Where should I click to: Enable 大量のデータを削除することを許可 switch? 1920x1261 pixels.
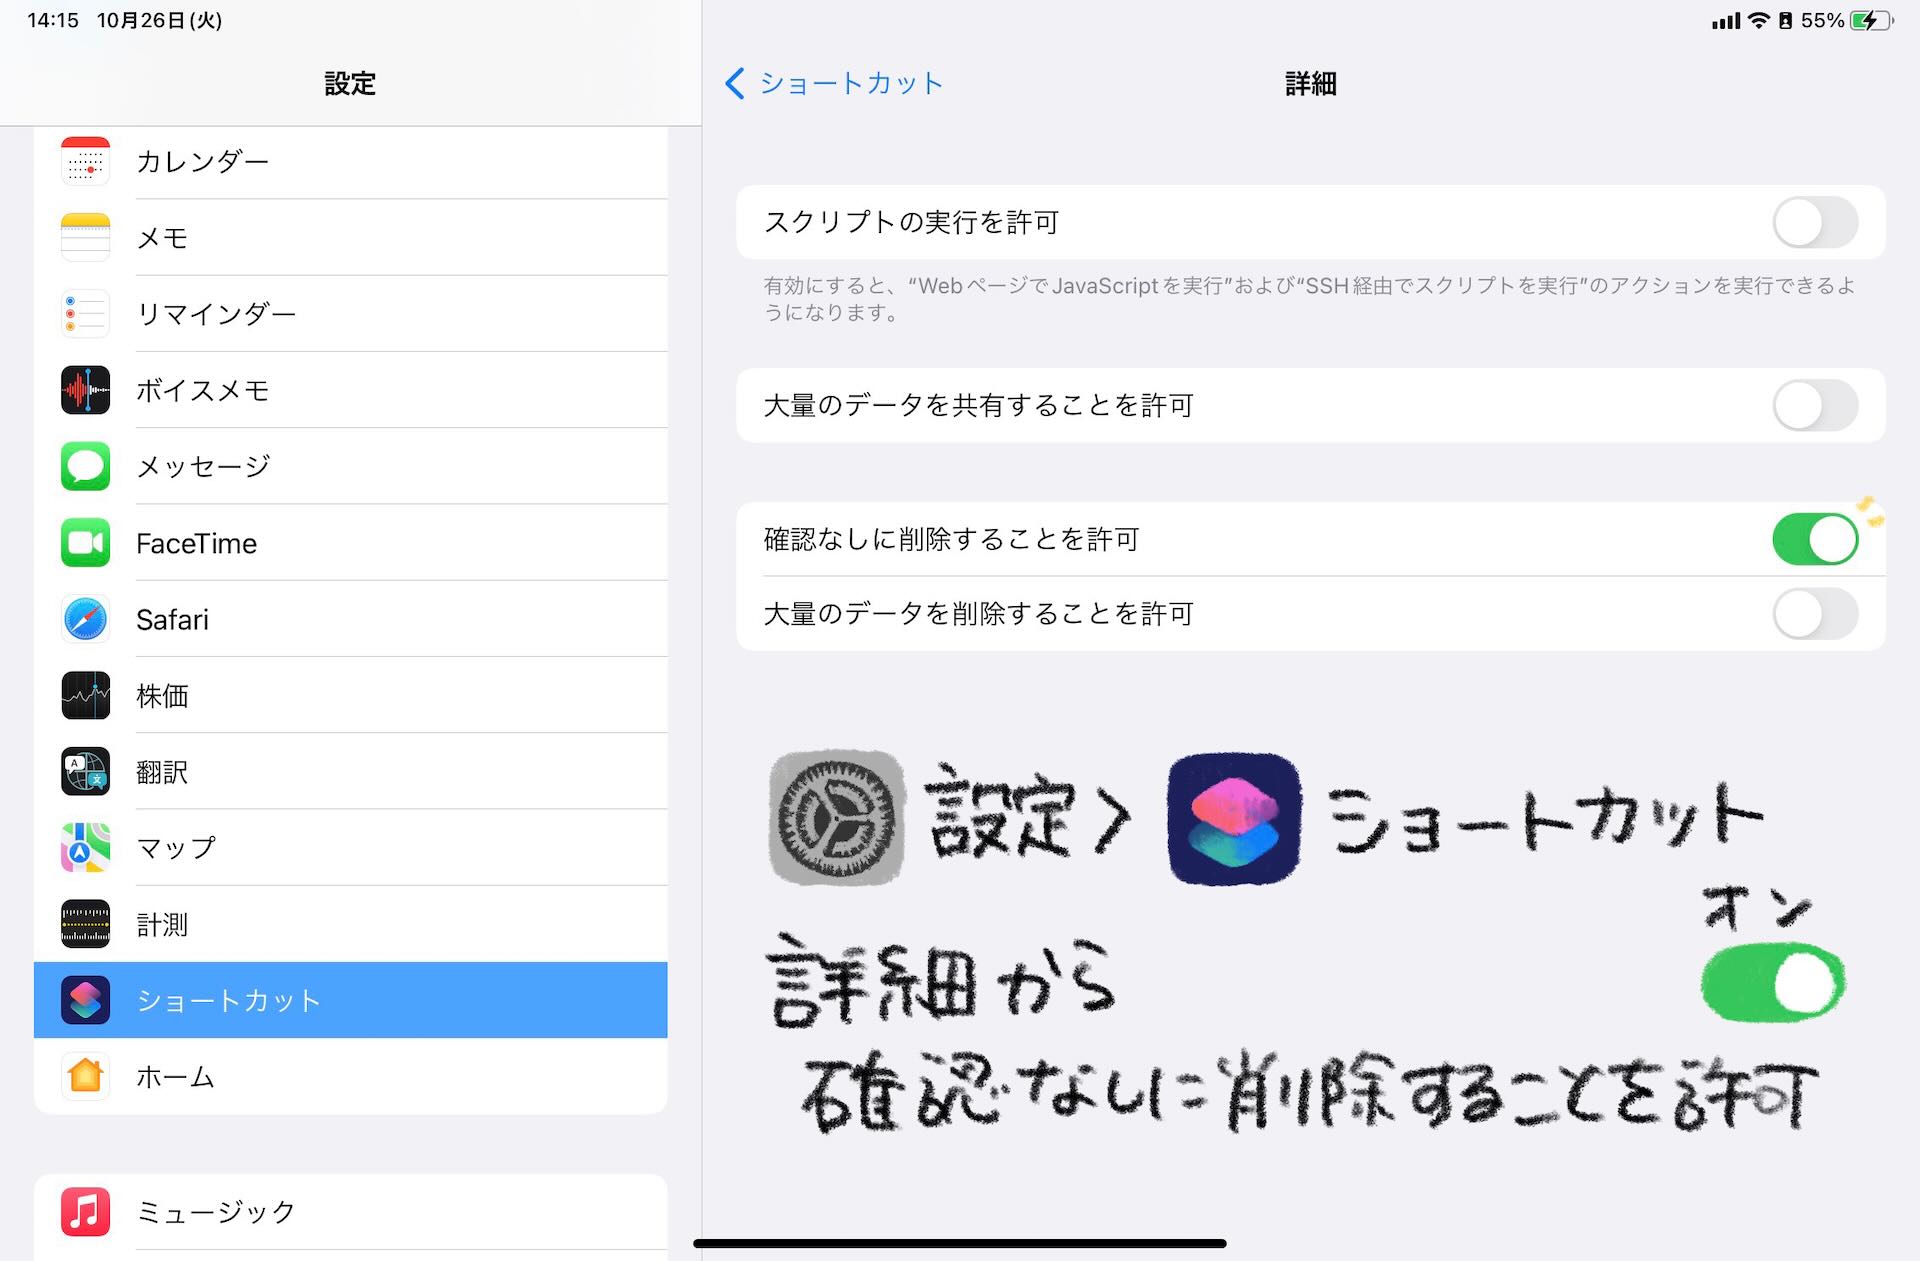point(1815,614)
